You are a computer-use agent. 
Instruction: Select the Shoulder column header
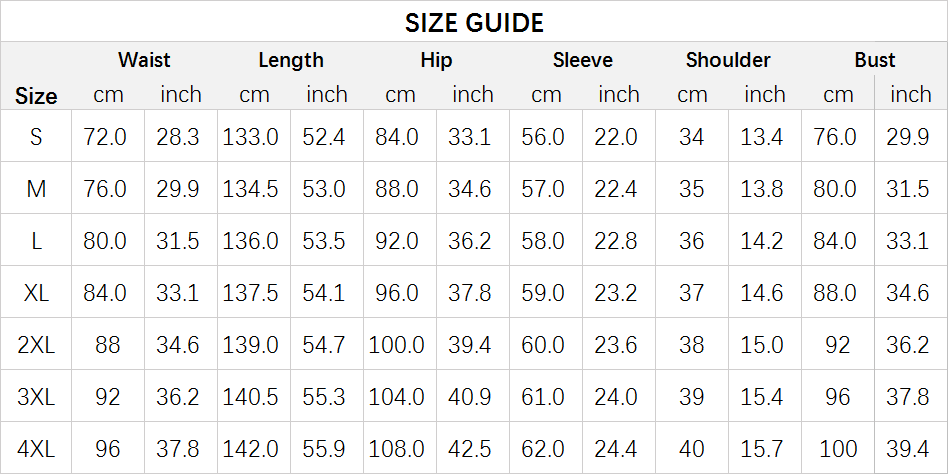728,60
